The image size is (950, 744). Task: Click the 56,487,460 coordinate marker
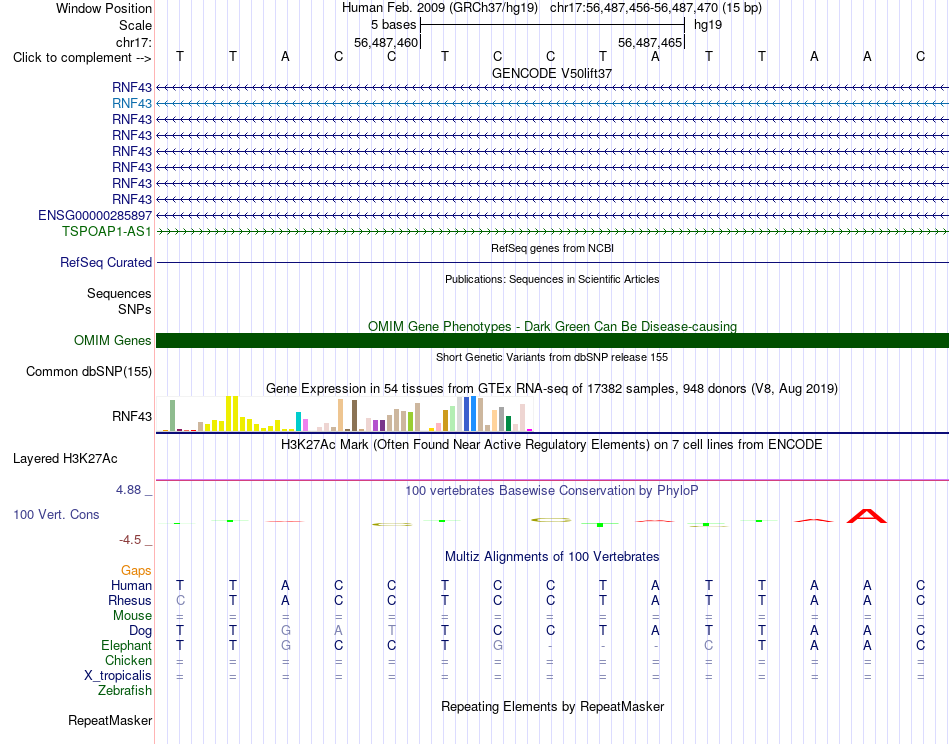point(386,42)
